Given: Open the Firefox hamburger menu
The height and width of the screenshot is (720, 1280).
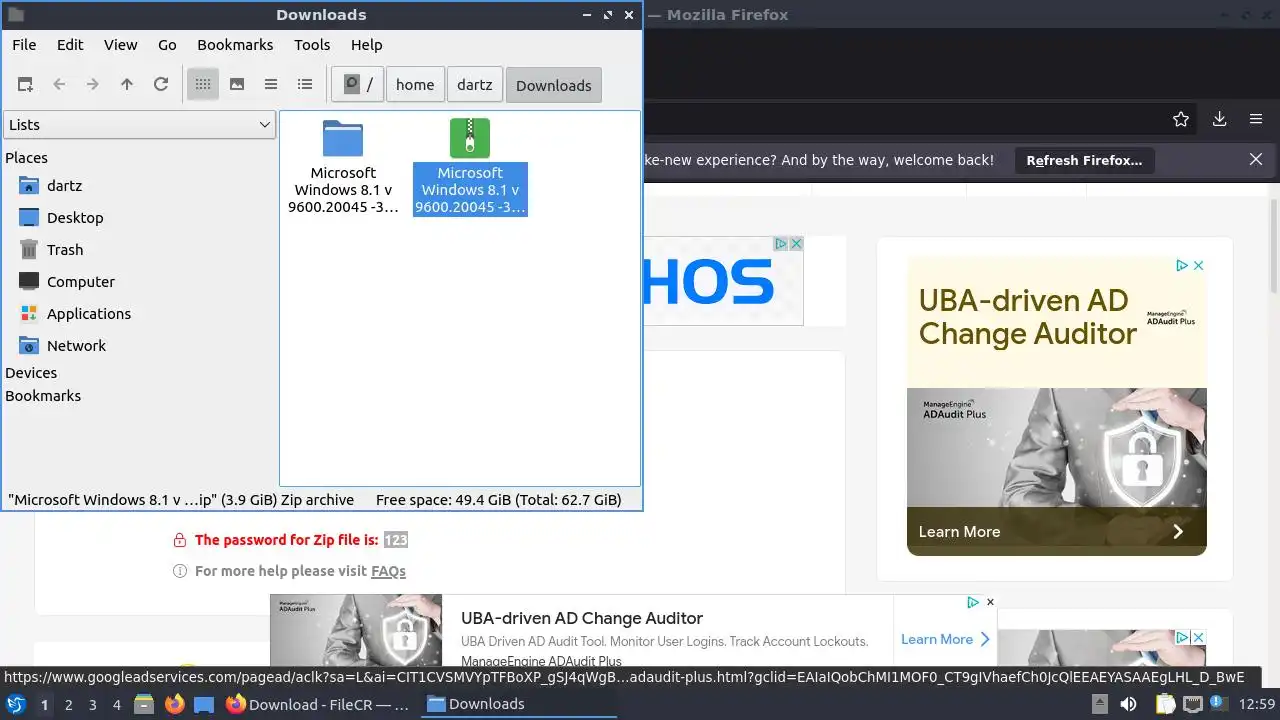Looking at the screenshot, I should tap(1256, 120).
